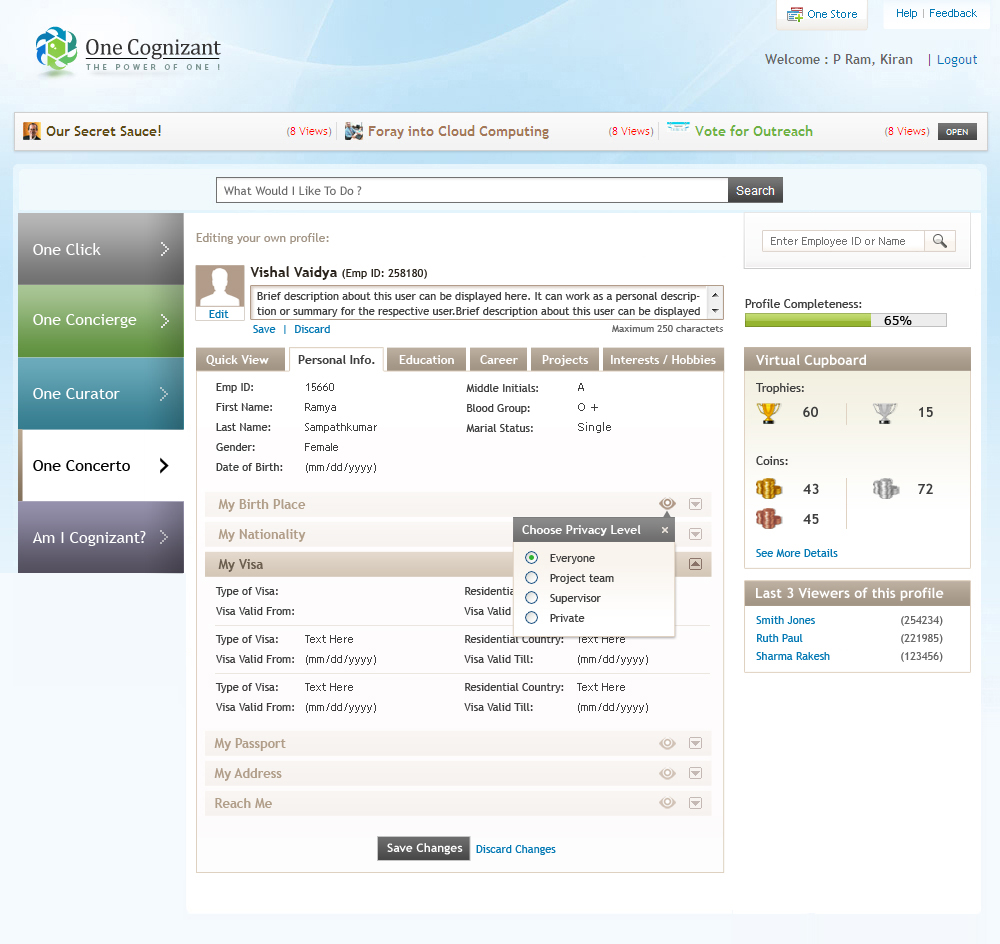Click the Profile Completeness progress bar
1000x944 pixels.
coord(845,320)
